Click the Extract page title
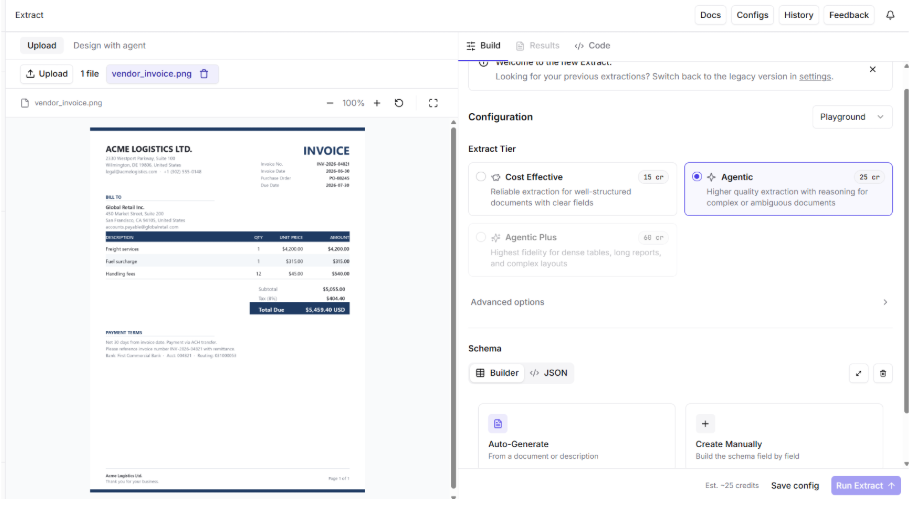Viewport: 910px width, 507px height. click(x=29, y=15)
